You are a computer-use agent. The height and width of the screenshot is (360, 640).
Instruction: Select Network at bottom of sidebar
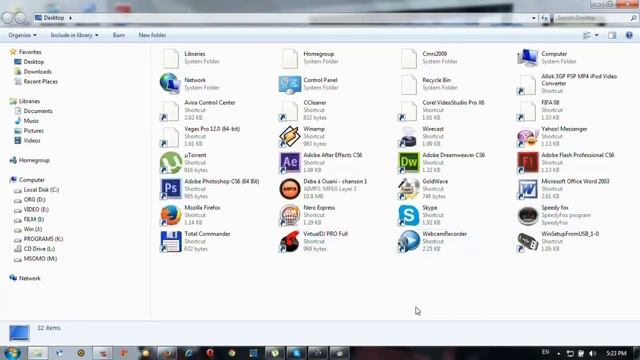(x=29, y=278)
